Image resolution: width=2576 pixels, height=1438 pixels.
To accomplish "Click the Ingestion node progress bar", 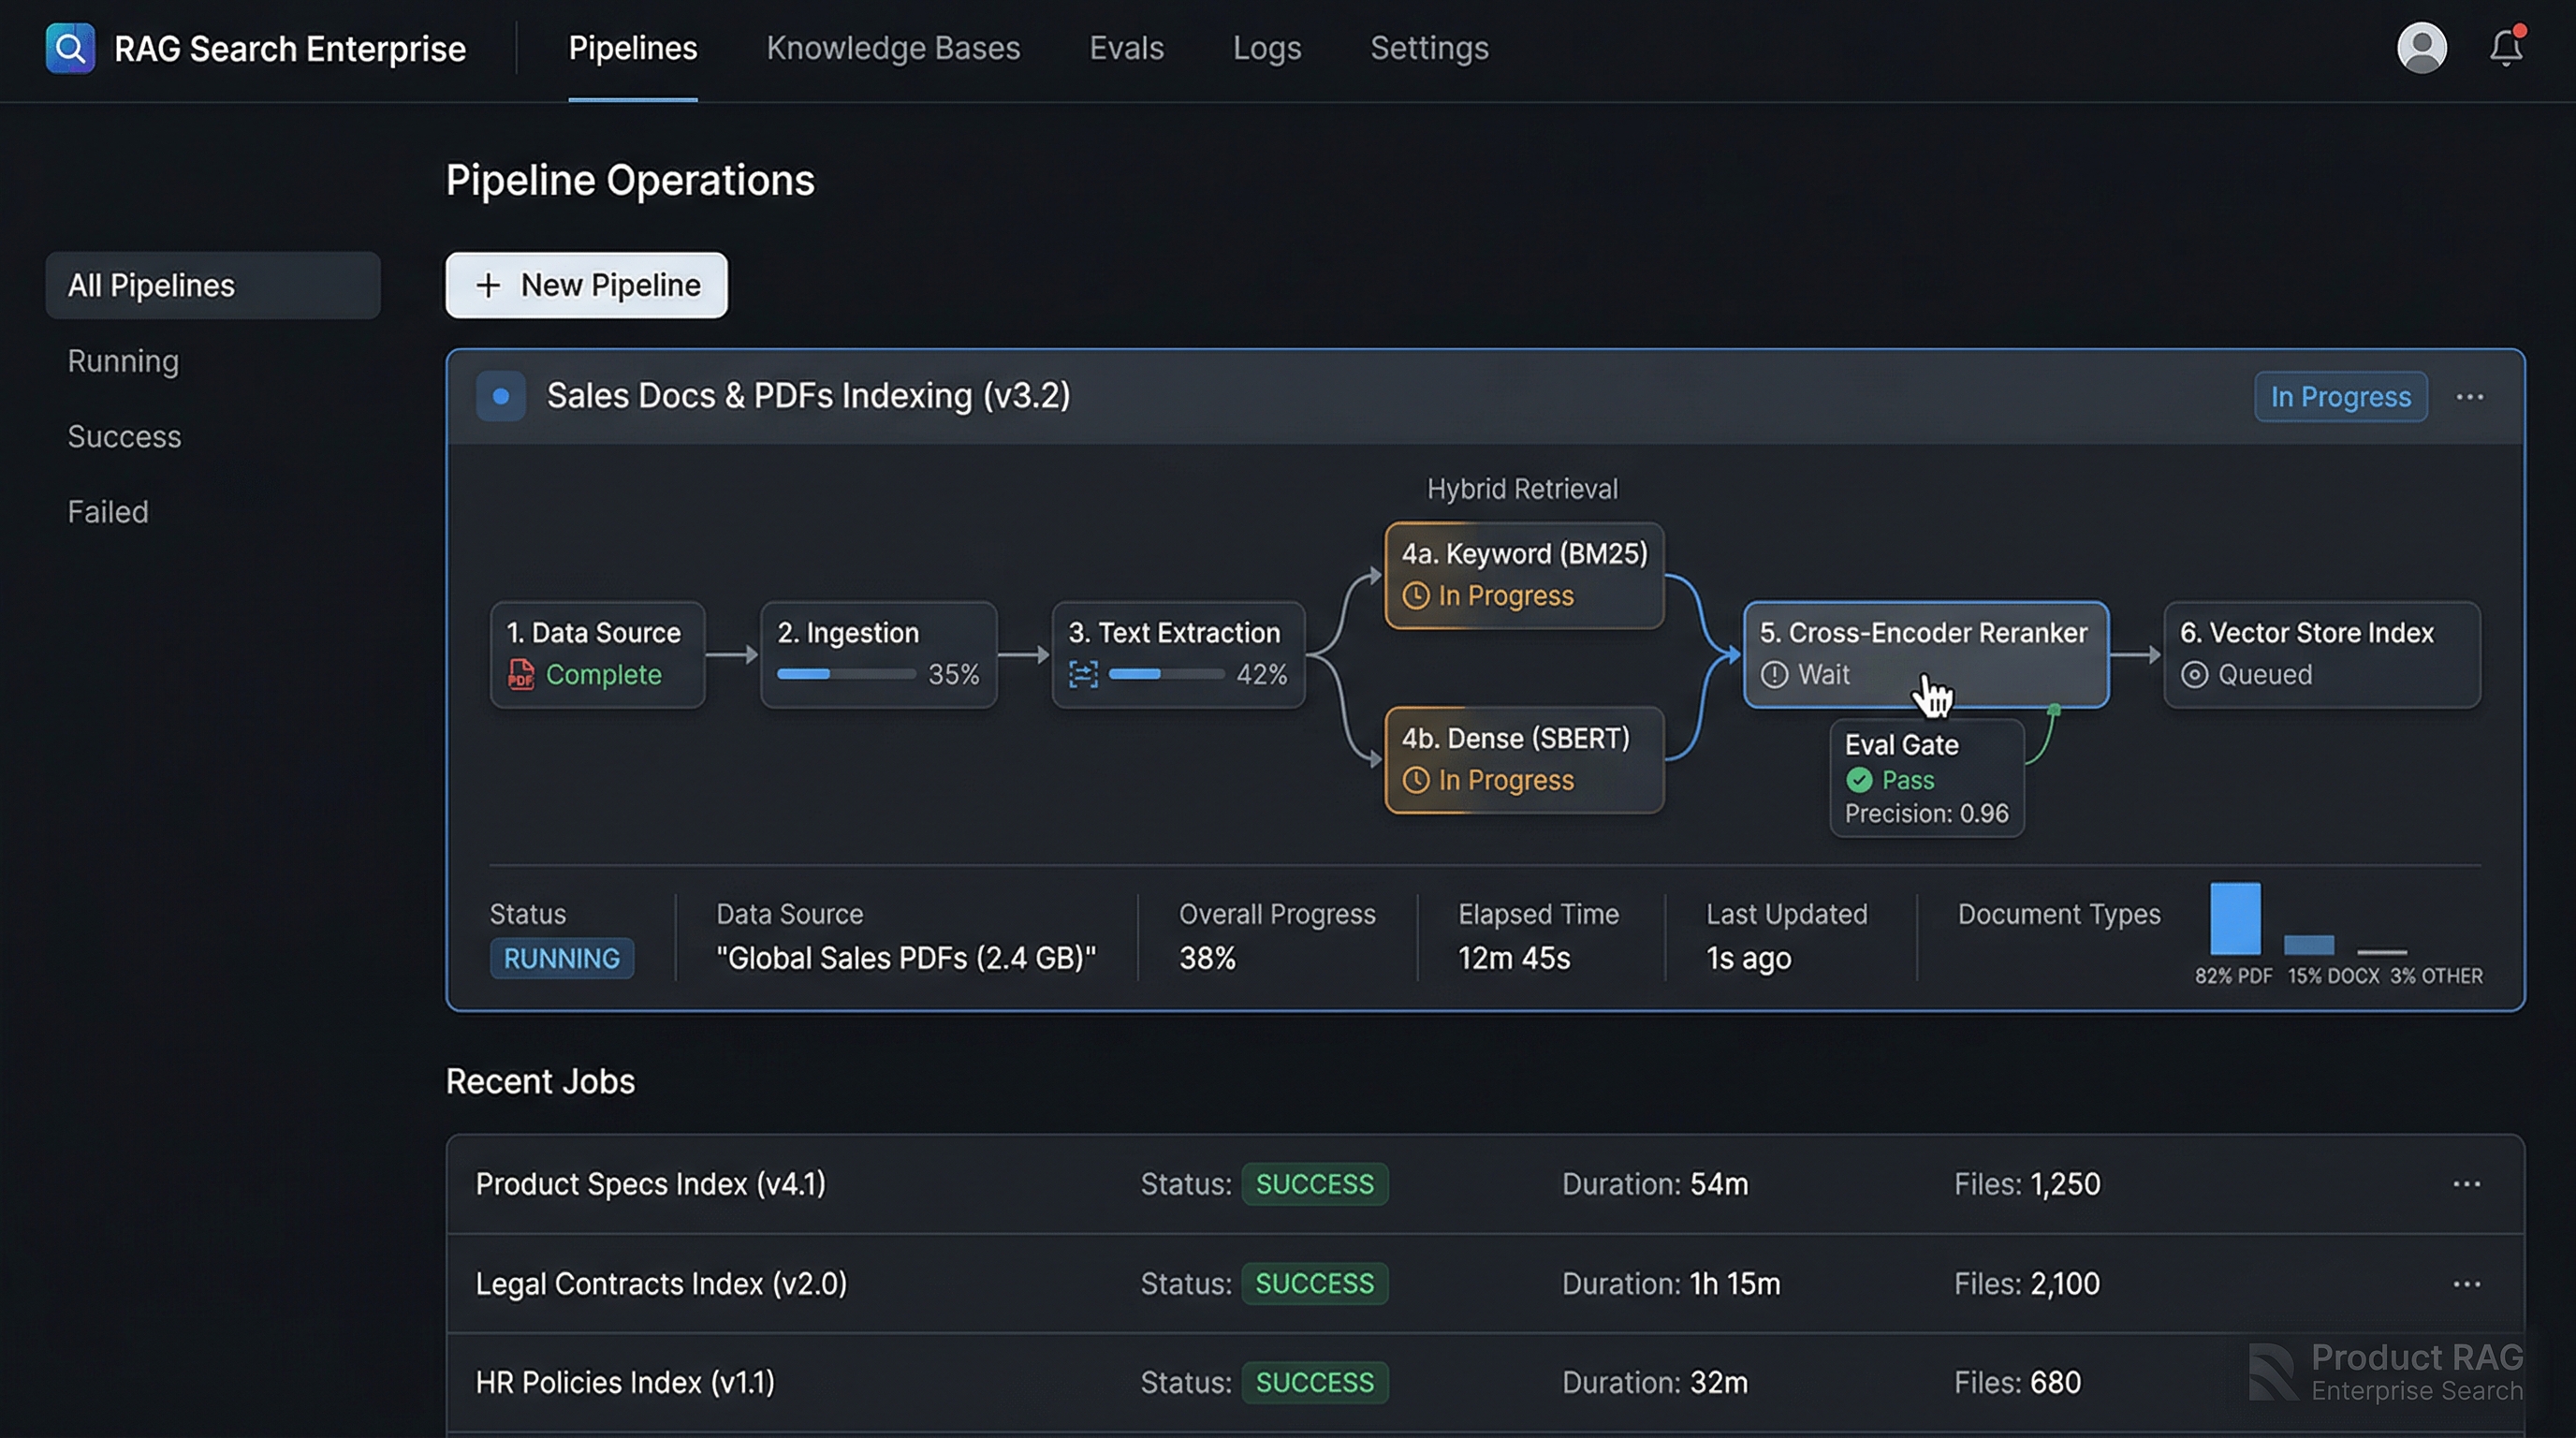I will pos(845,675).
